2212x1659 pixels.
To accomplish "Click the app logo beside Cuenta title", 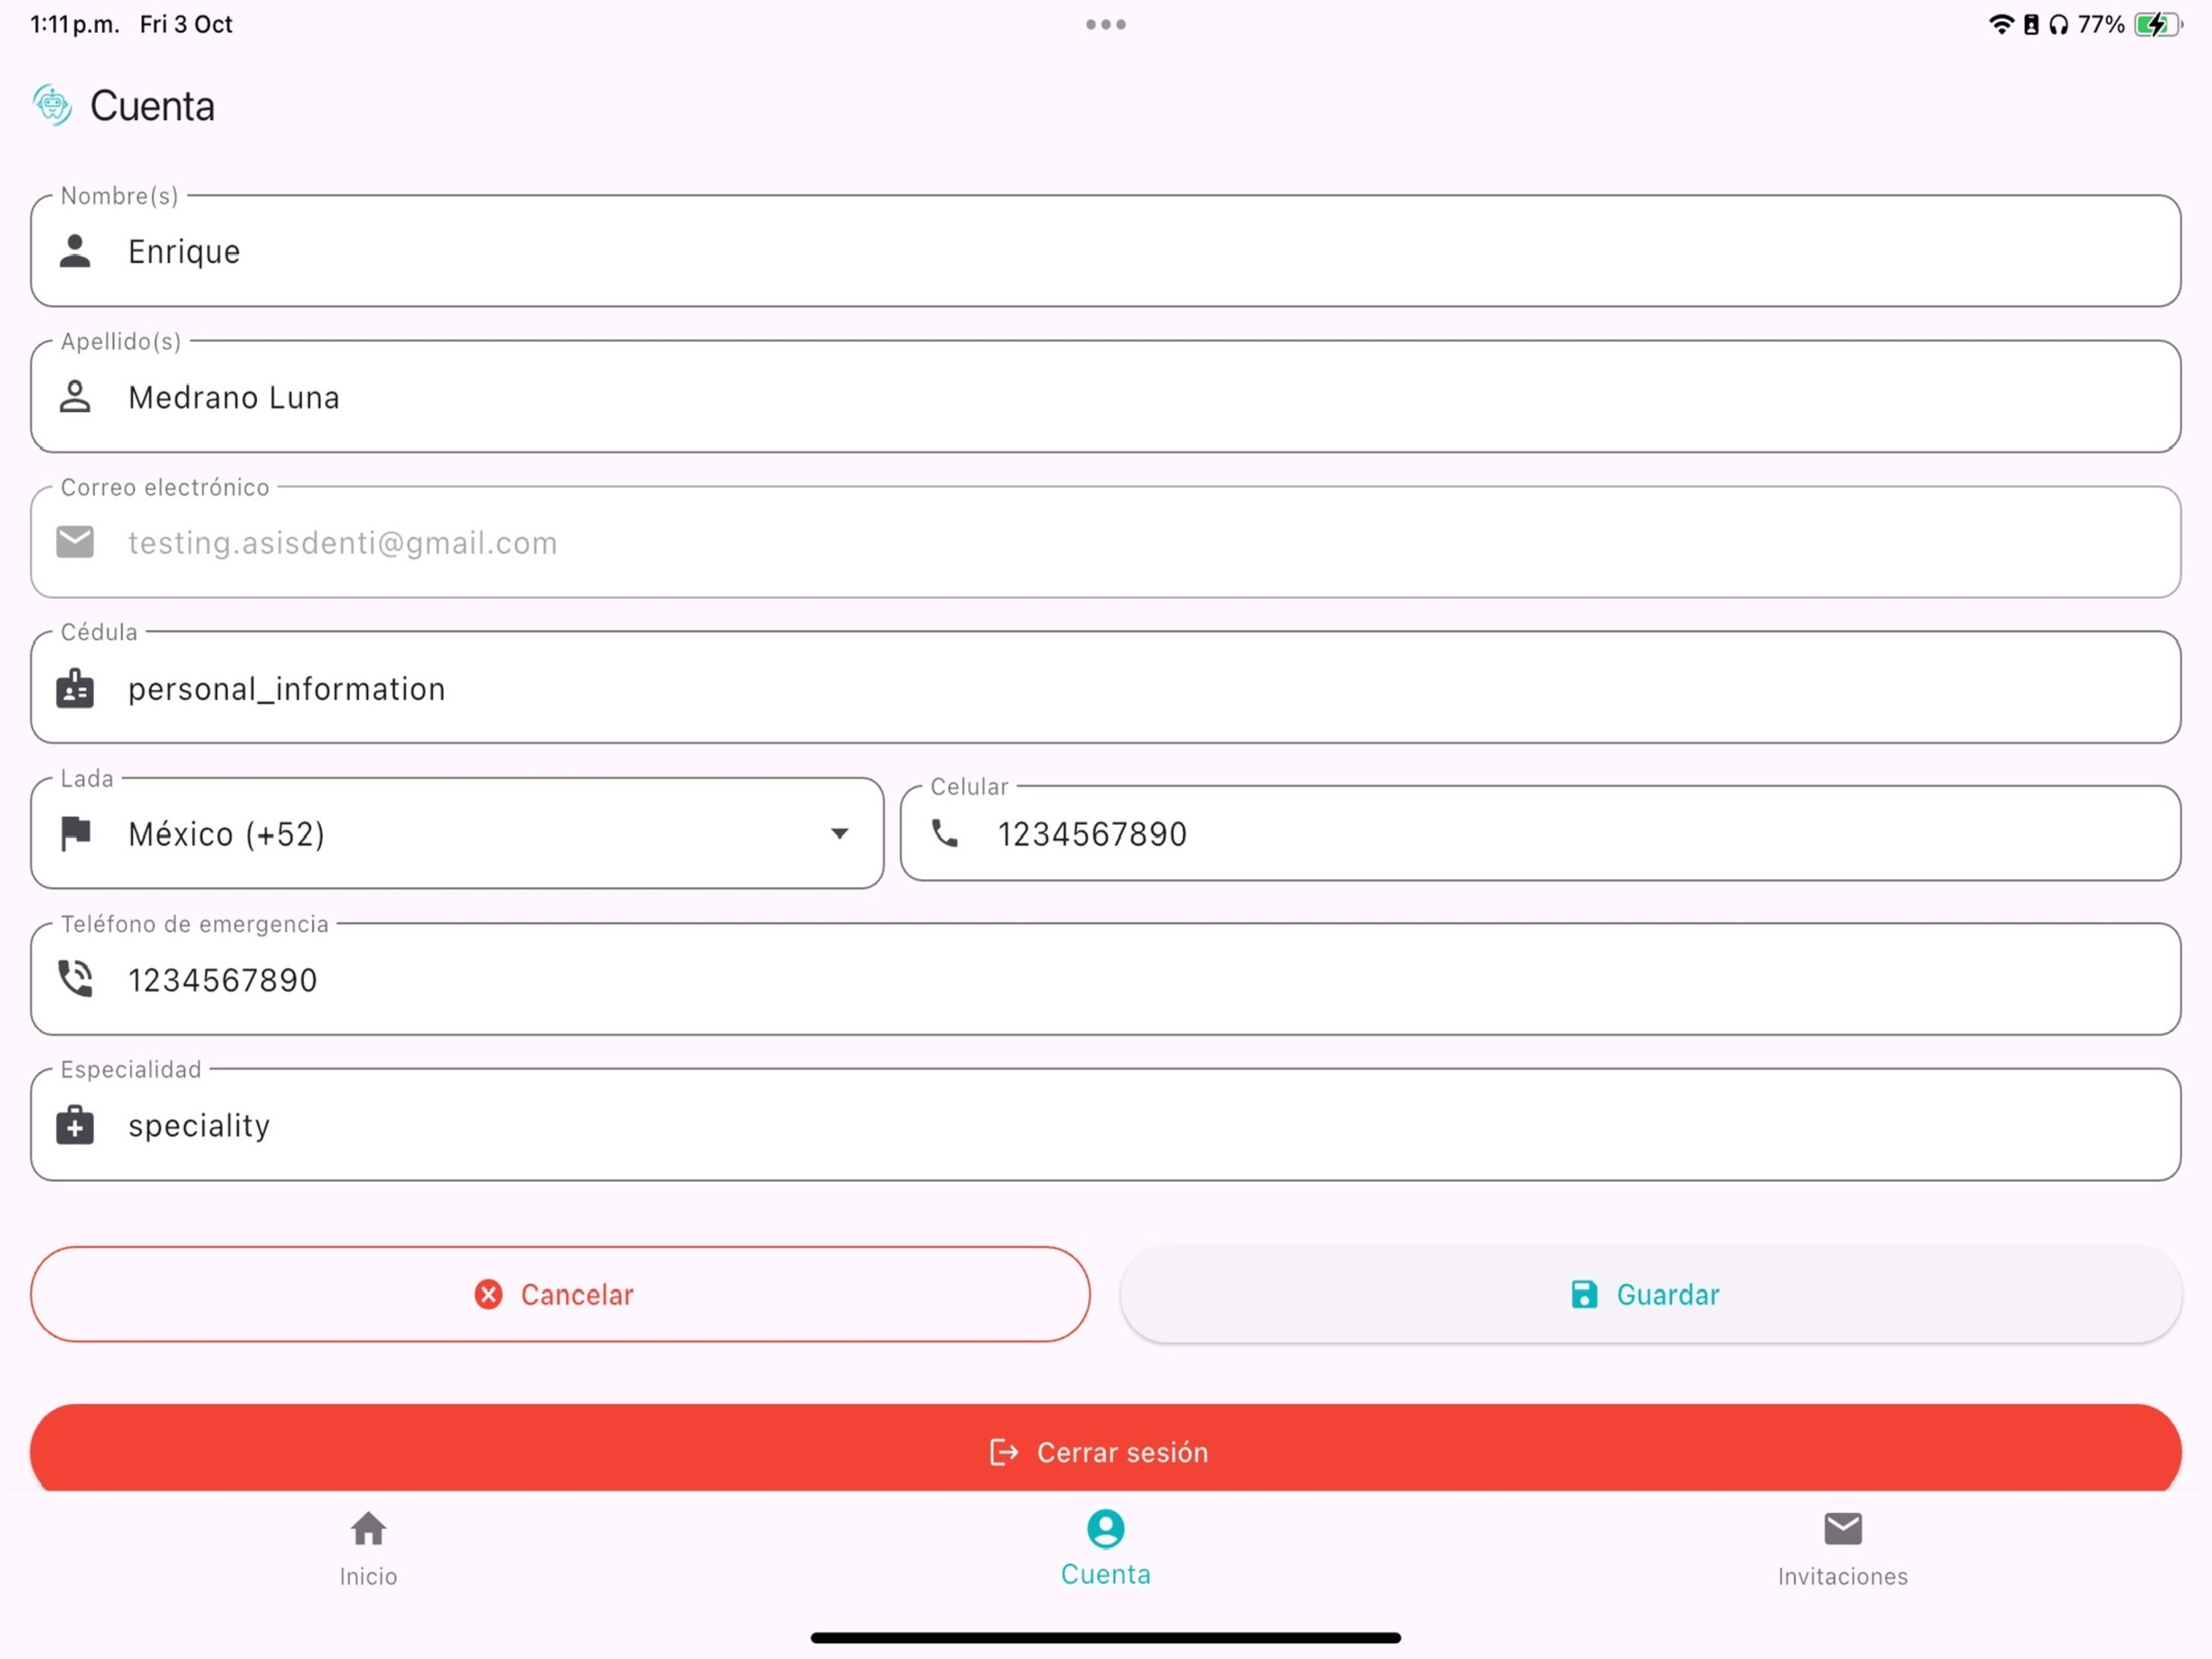I will click(52, 105).
